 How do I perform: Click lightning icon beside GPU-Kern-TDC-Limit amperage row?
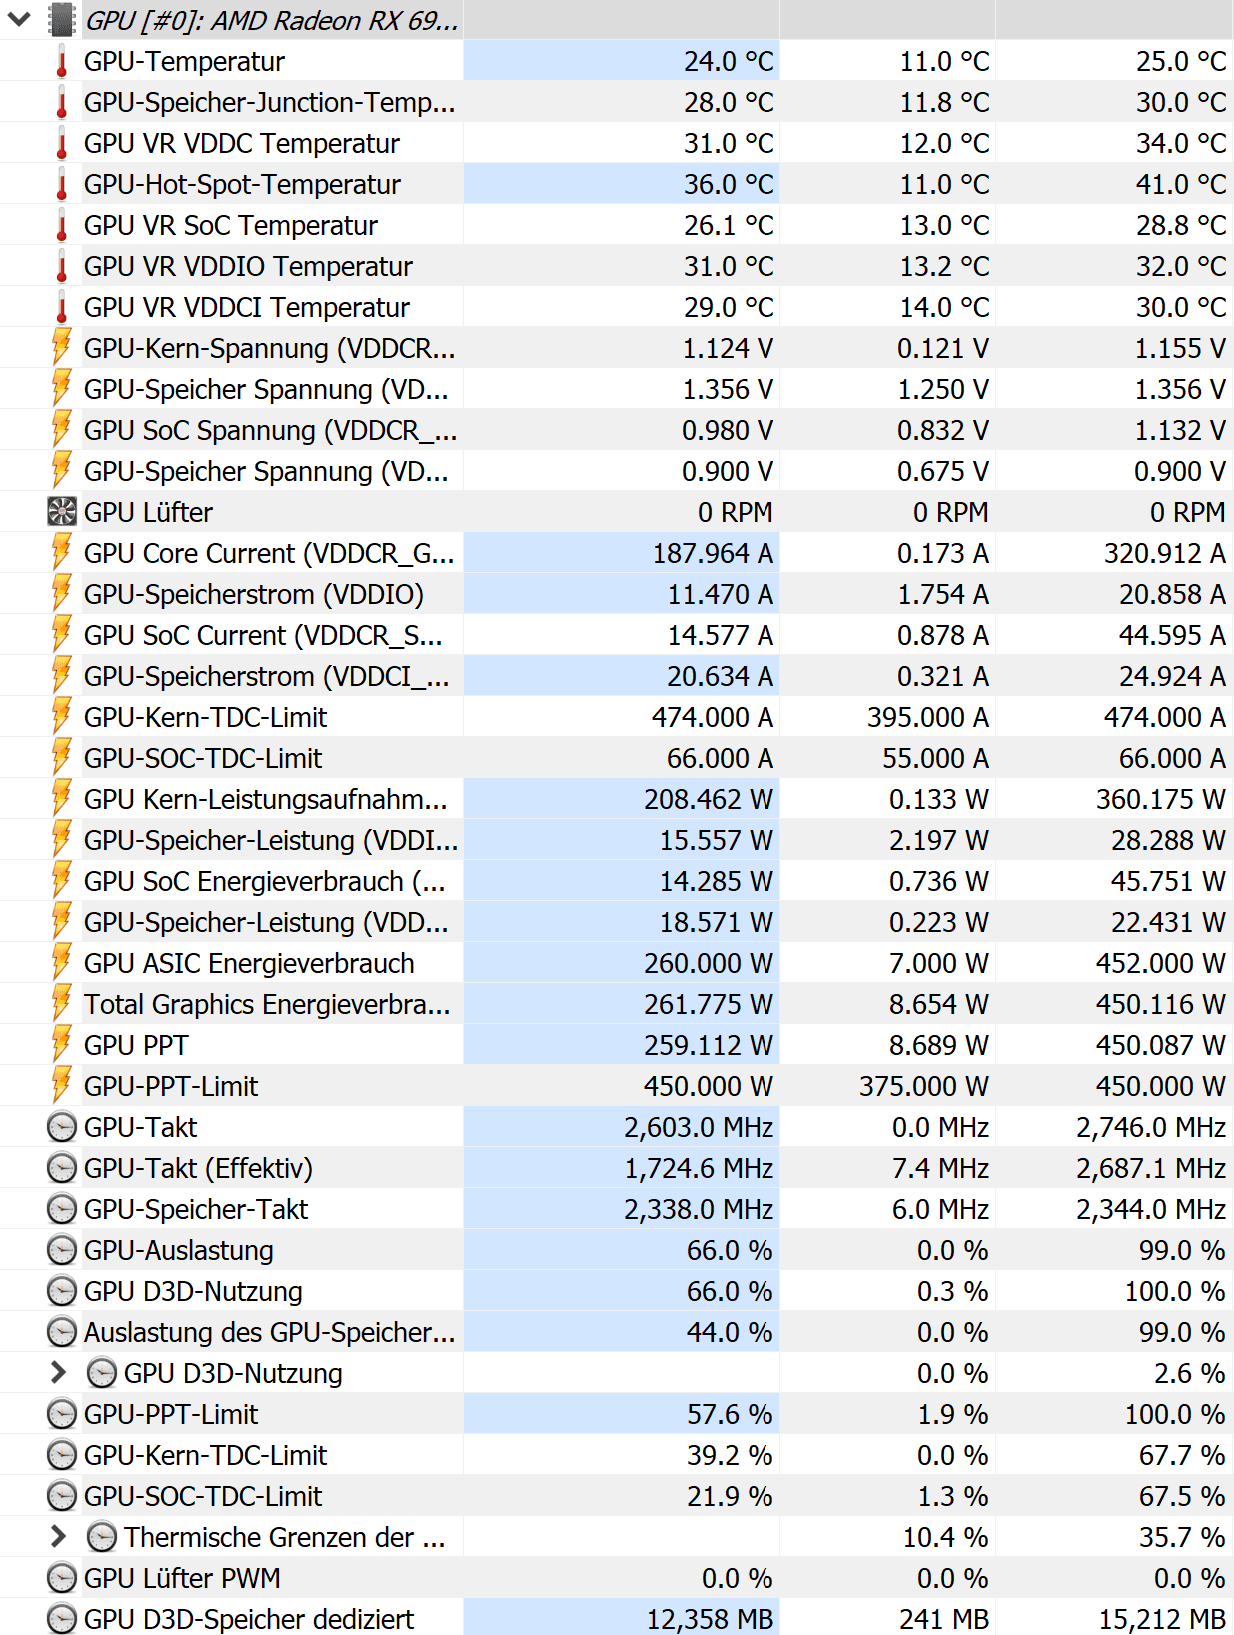coord(62,717)
